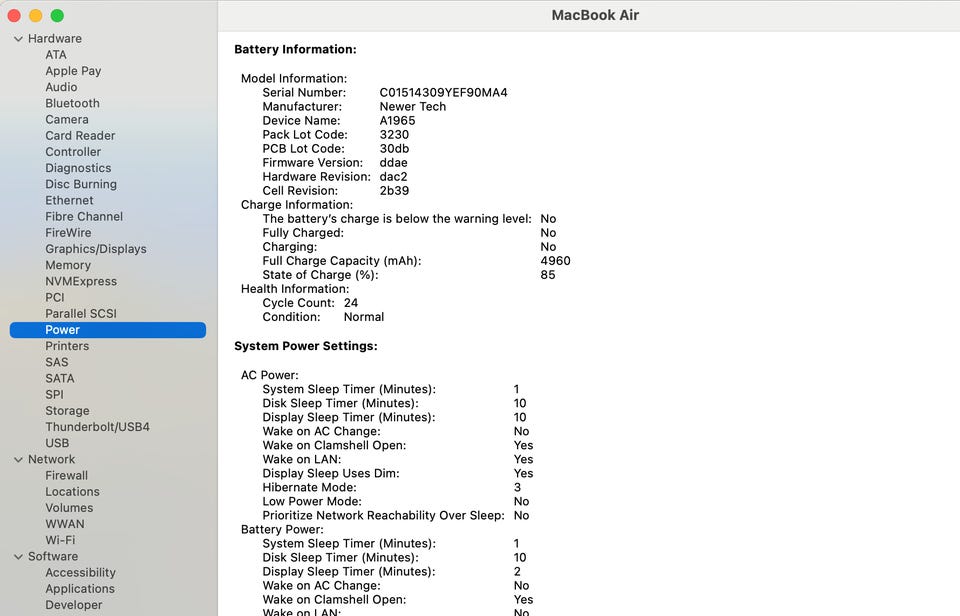Open the Memory entry

click(x=68, y=265)
